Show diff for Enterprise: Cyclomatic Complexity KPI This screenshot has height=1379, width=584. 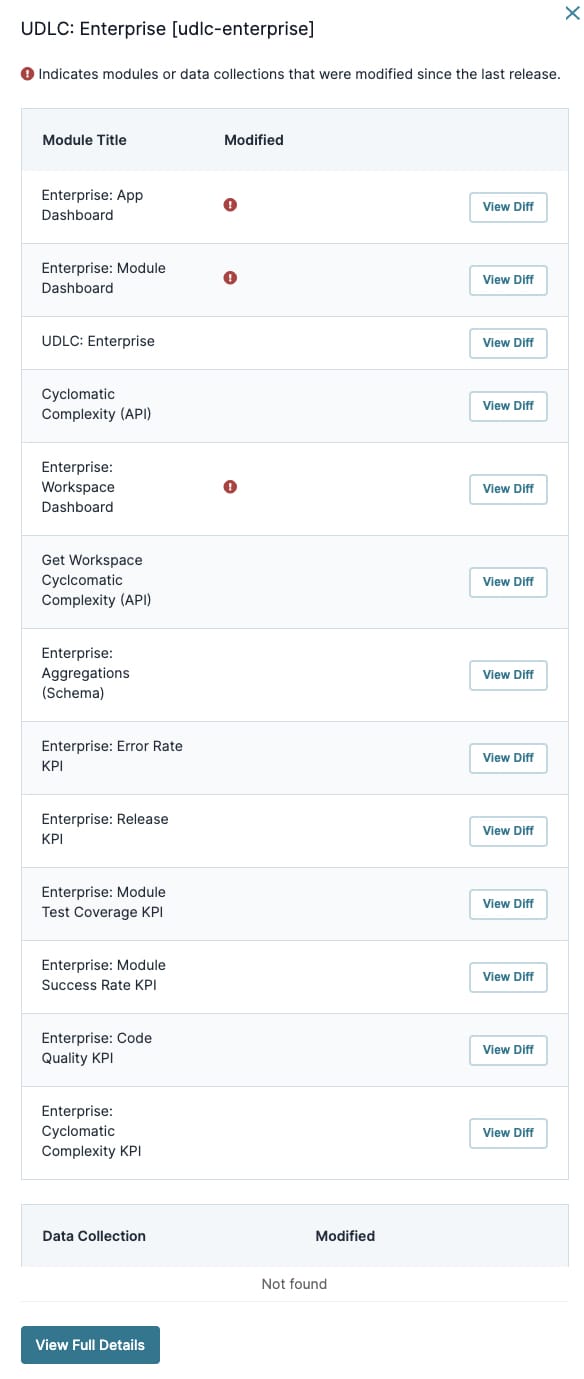(x=508, y=1133)
